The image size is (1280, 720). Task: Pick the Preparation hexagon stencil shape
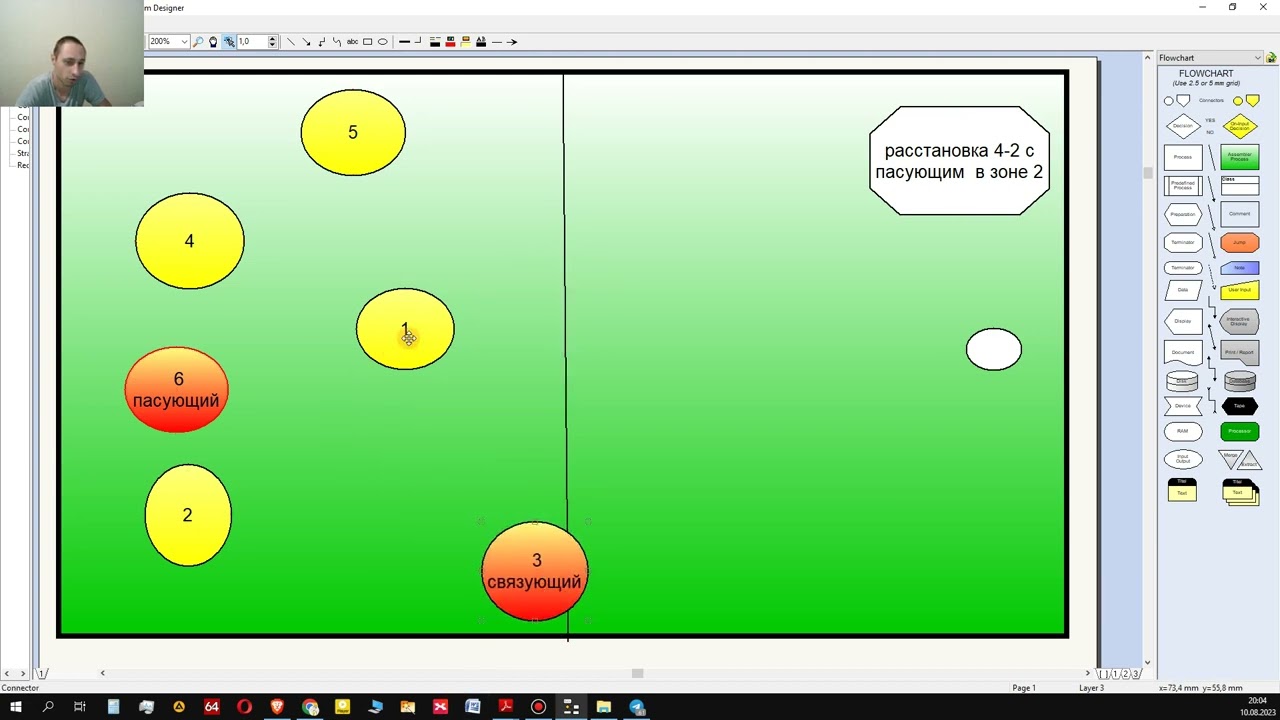pyautogui.click(x=1183, y=214)
